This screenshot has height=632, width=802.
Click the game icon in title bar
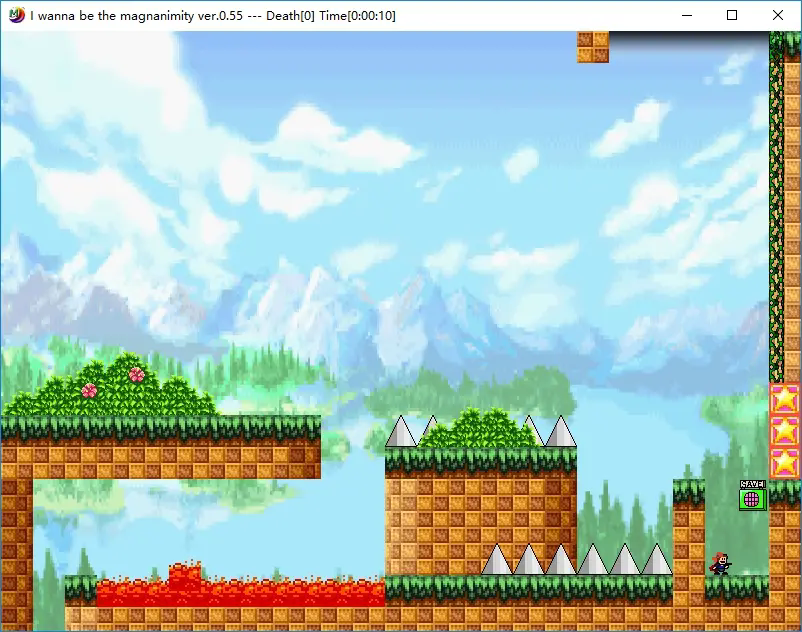click(x=16, y=15)
